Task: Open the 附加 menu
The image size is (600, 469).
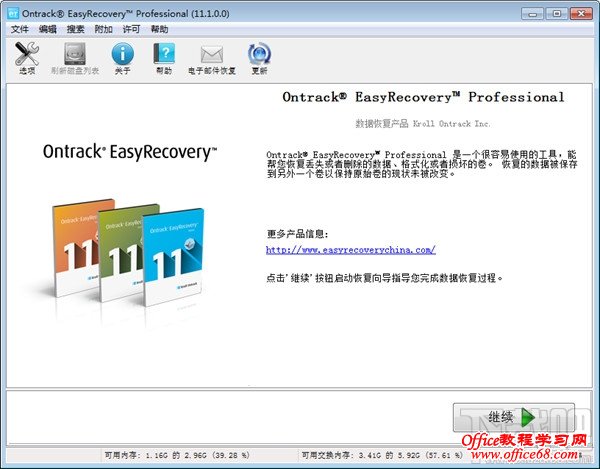Action: (x=103, y=29)
